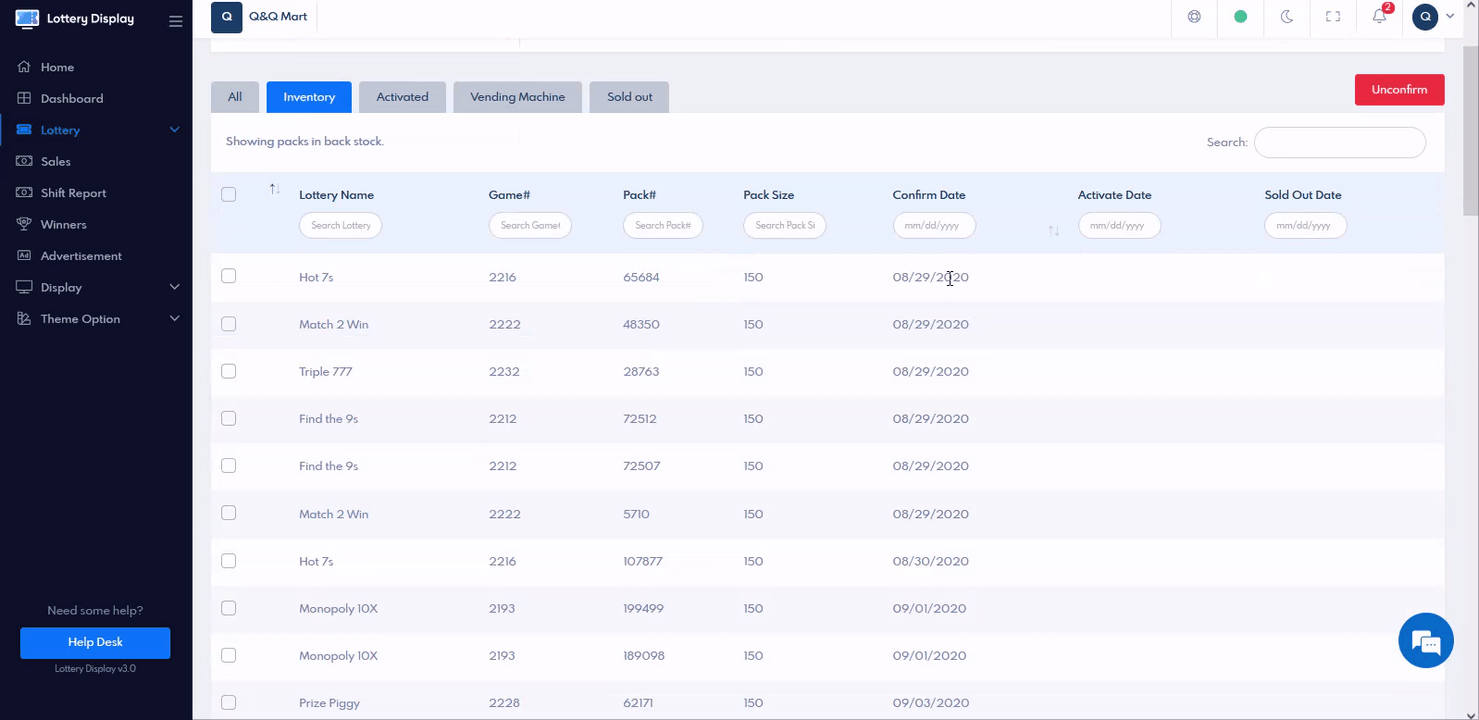1479x720 pixels.
Task: Expand the Lottery sidebar menu
Action: [174, 130]
